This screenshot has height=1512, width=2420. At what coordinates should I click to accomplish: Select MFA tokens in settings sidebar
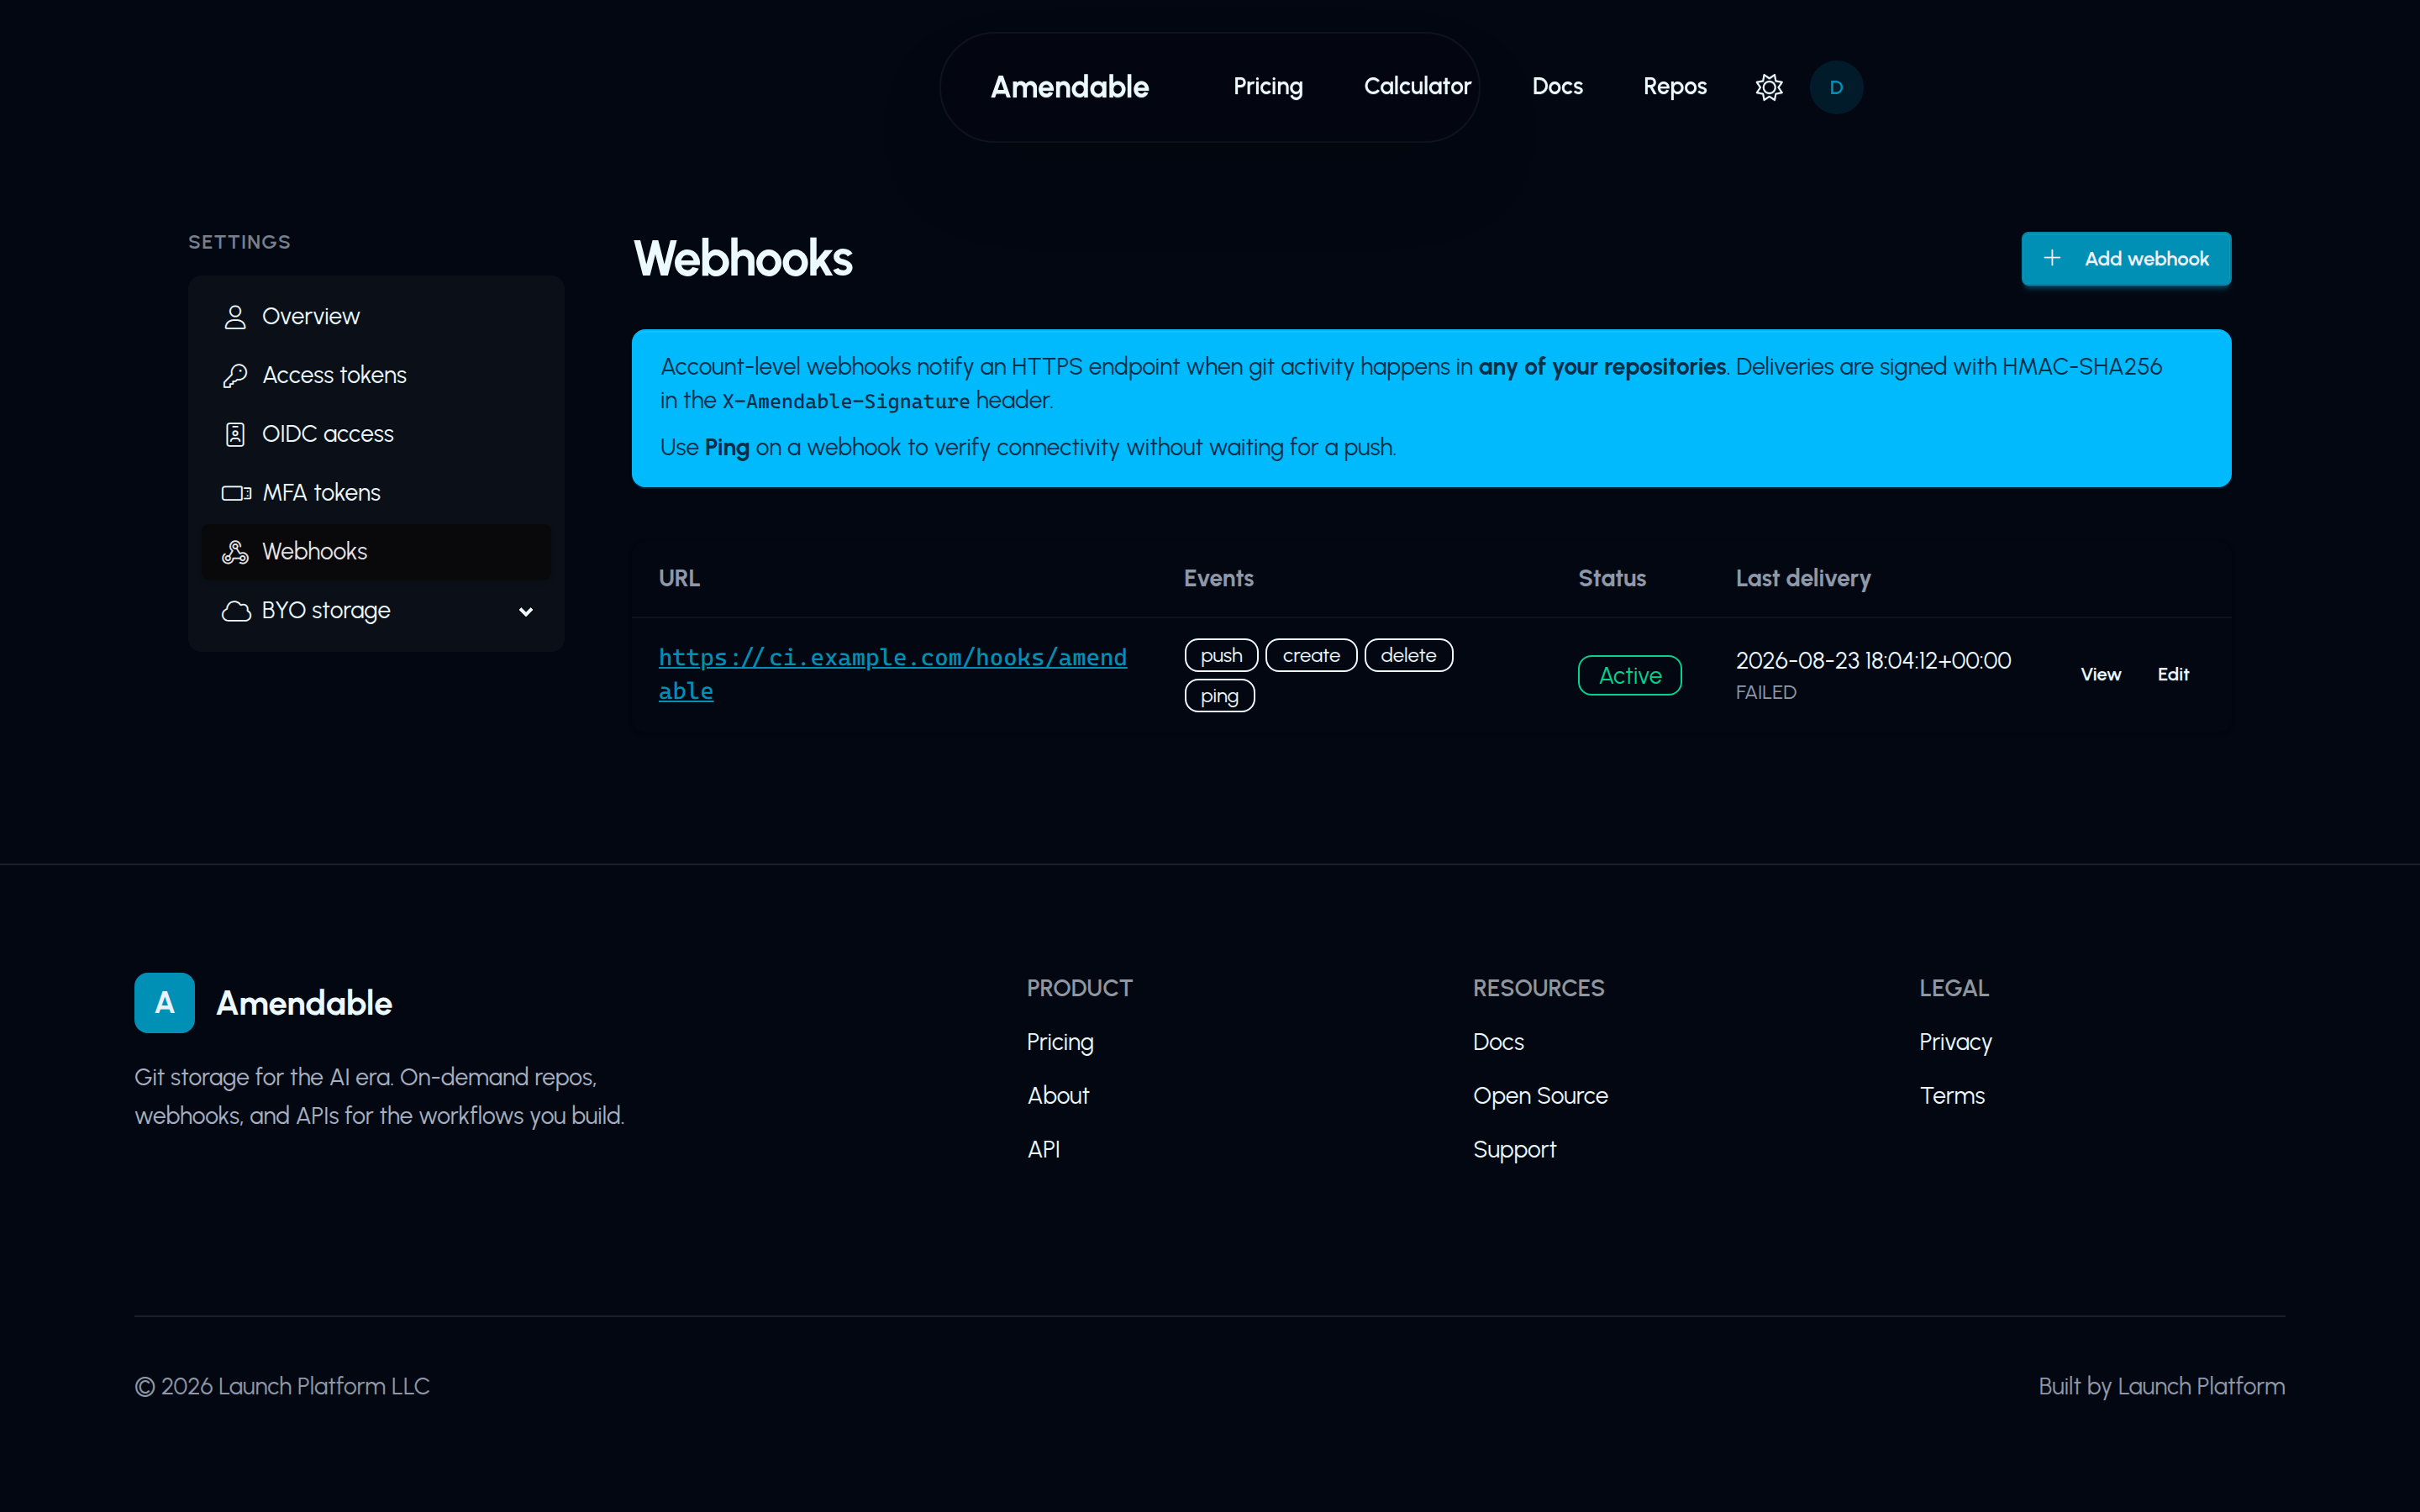click(x=376, y=493)
